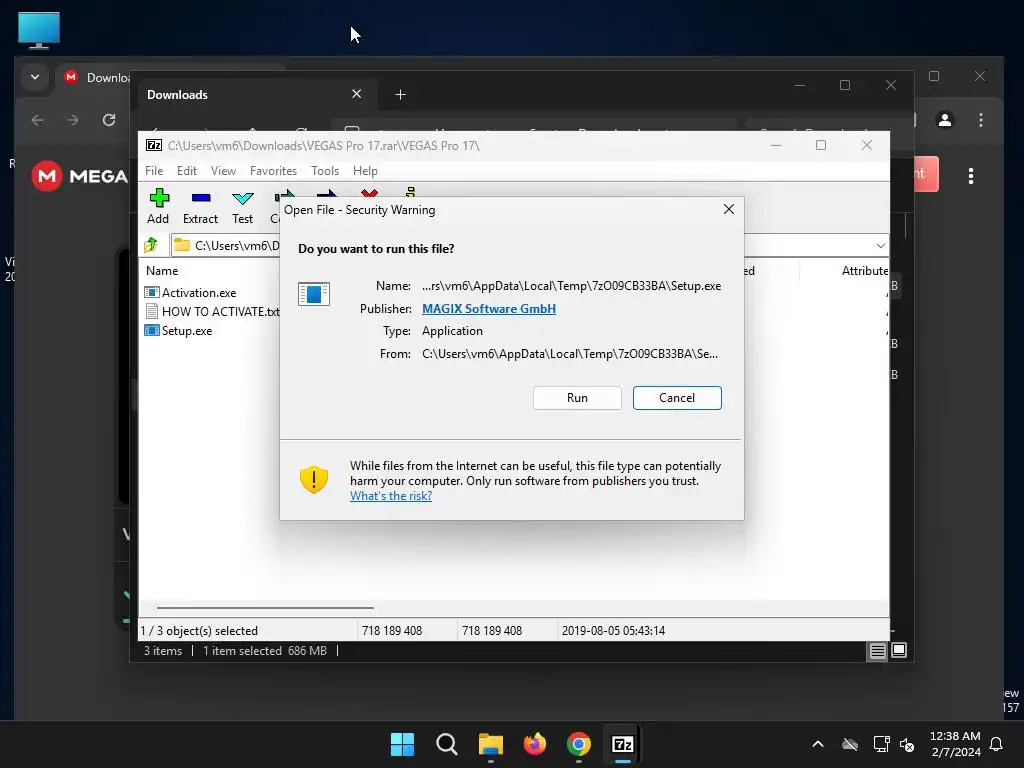Click the Chrome forward arrow

pos(73,120)
